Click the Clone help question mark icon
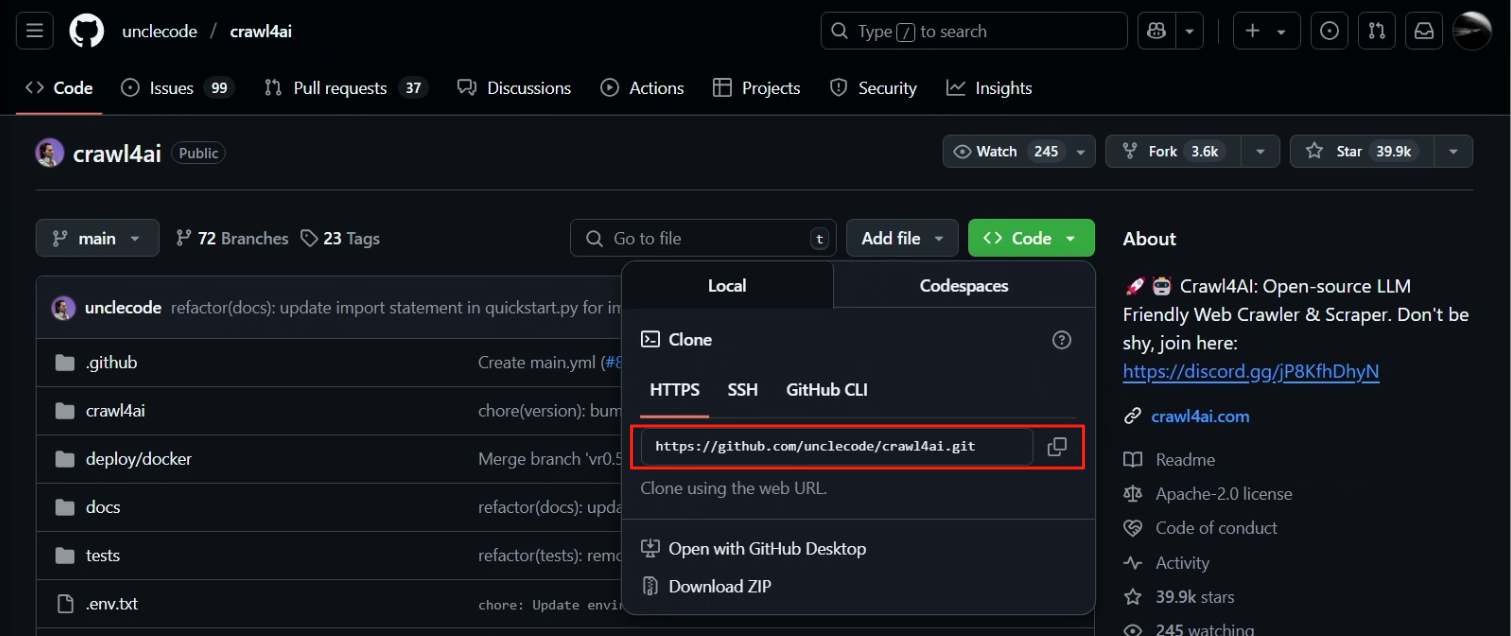This screenshot has width=1511, height=636. 1062,340
